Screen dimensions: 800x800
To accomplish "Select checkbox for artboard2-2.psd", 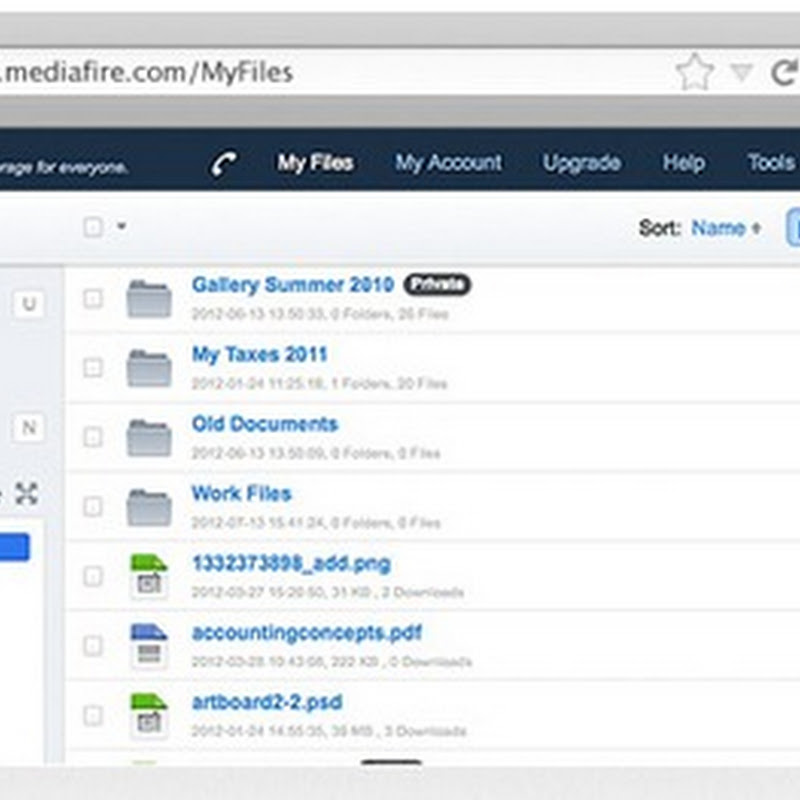I will tap(93, 715).
